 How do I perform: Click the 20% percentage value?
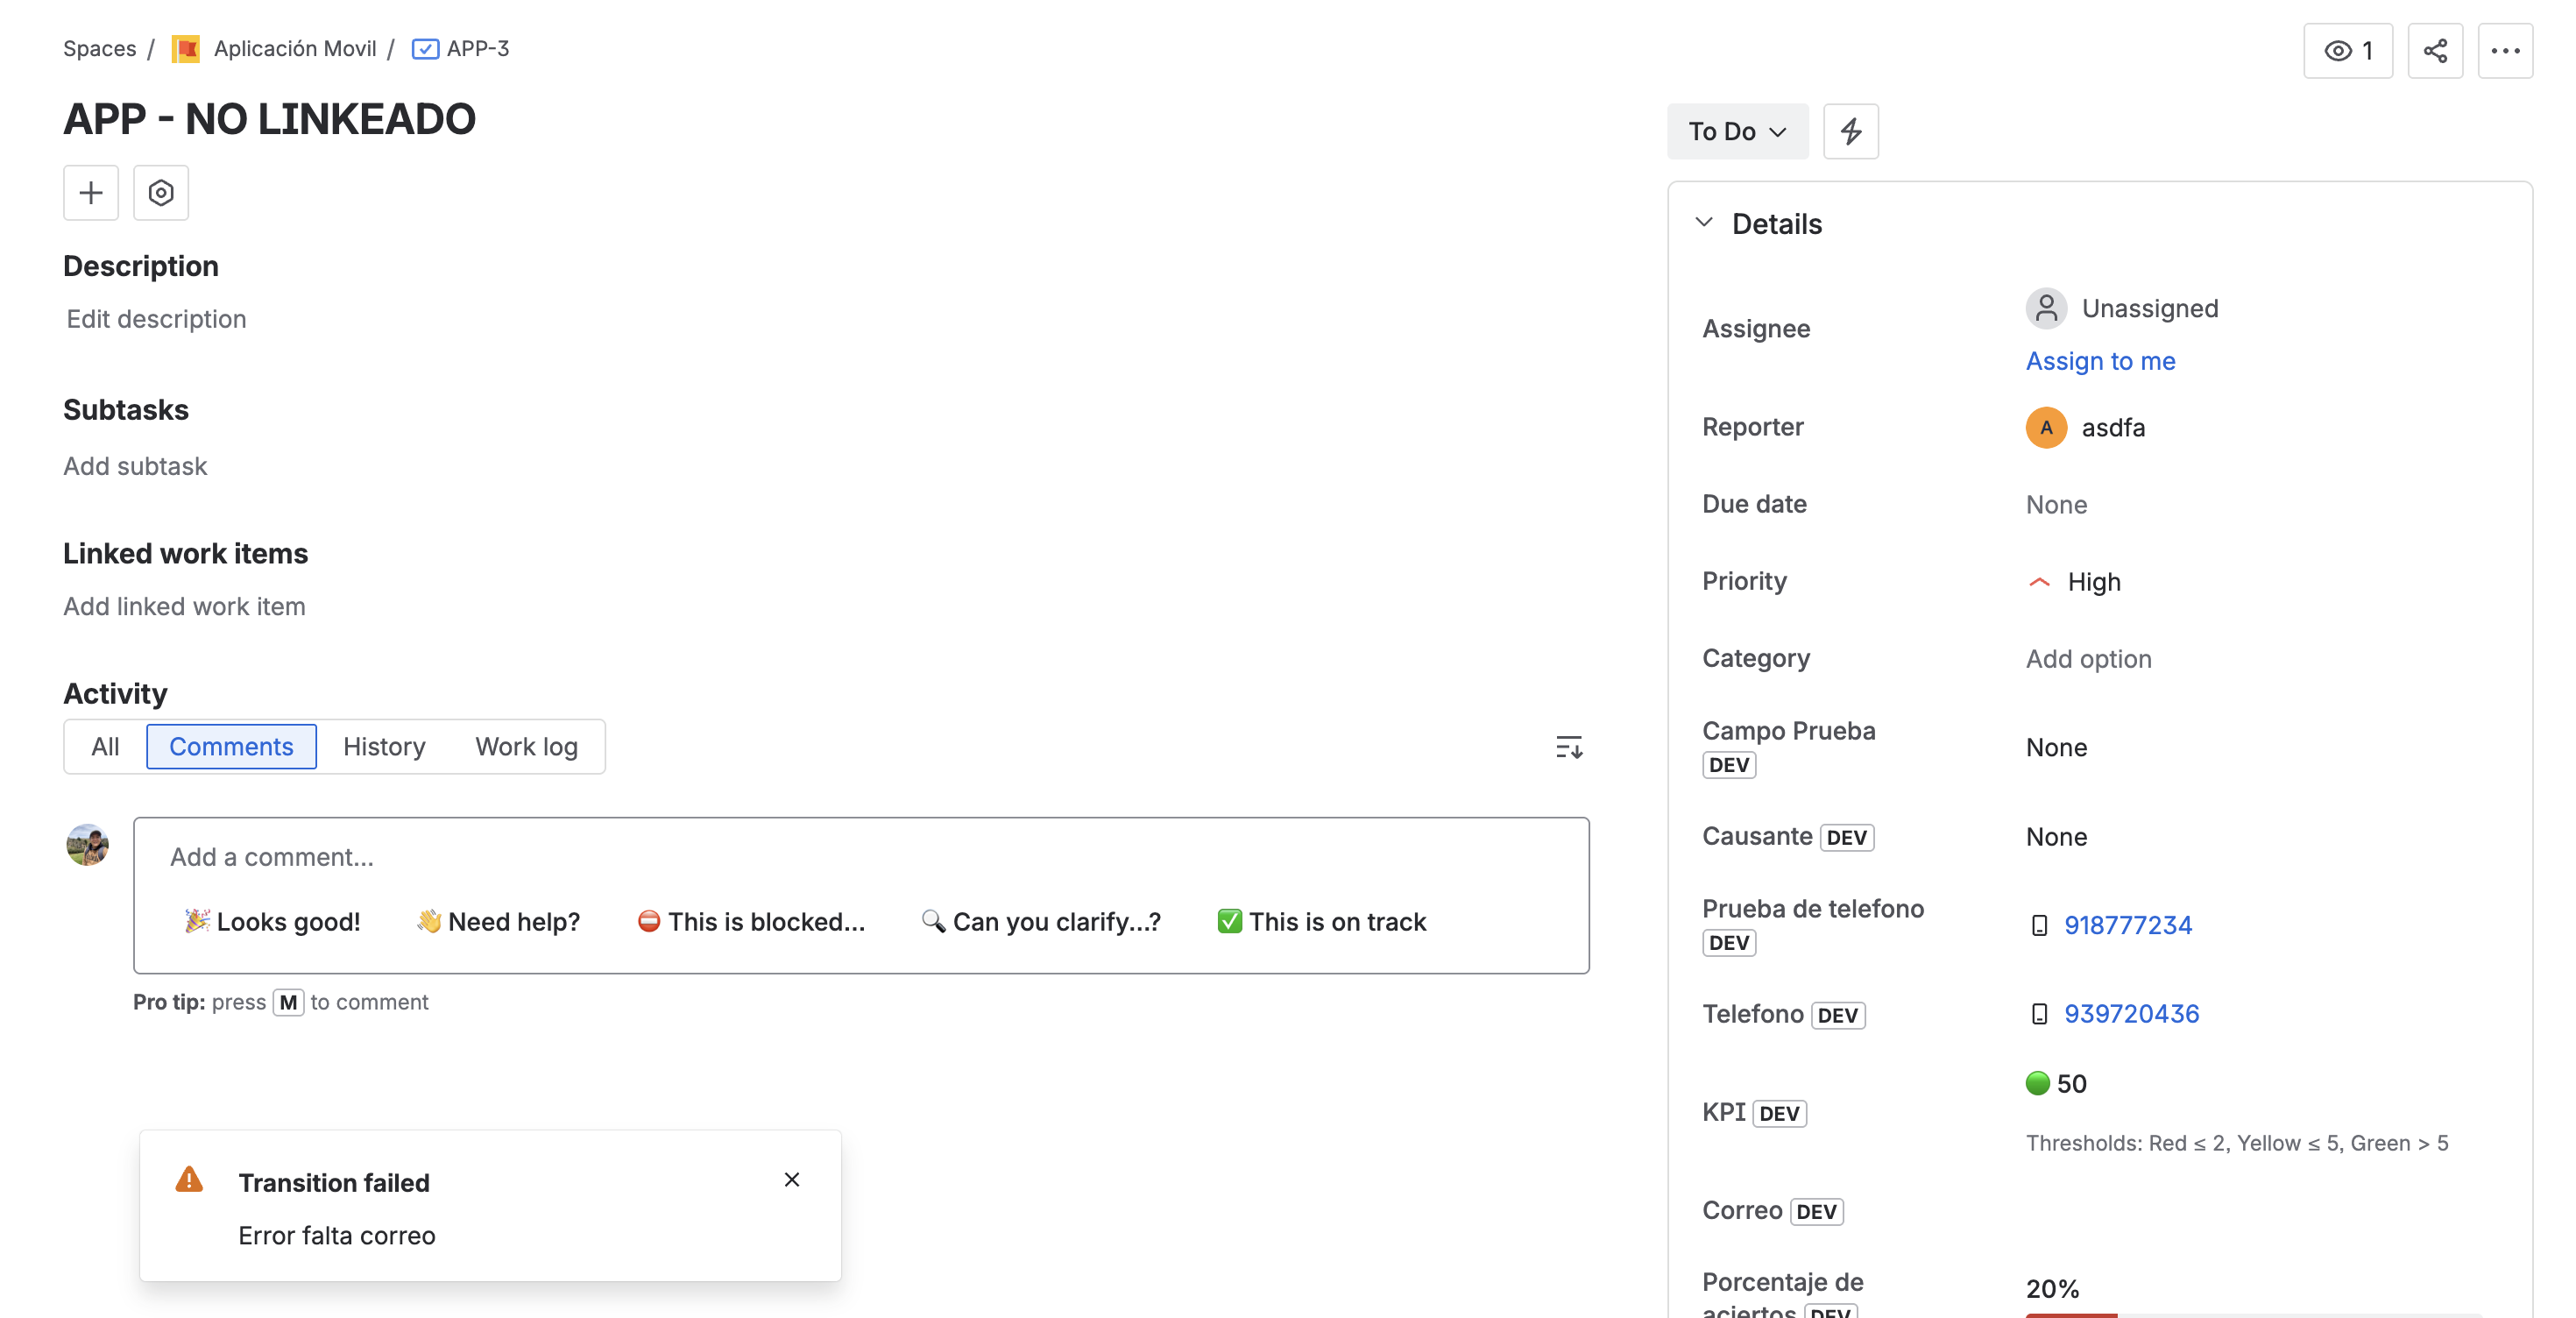(x=2052, y=1289)
